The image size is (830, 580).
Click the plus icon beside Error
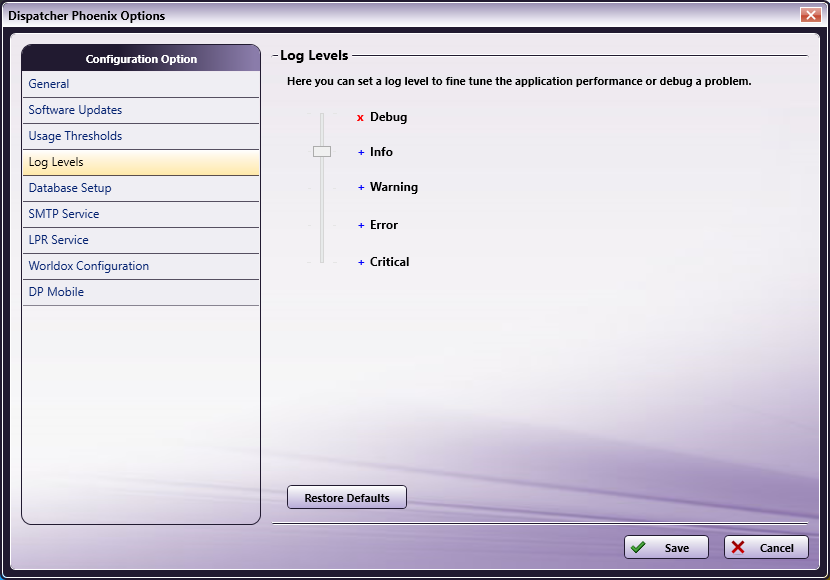361,225
